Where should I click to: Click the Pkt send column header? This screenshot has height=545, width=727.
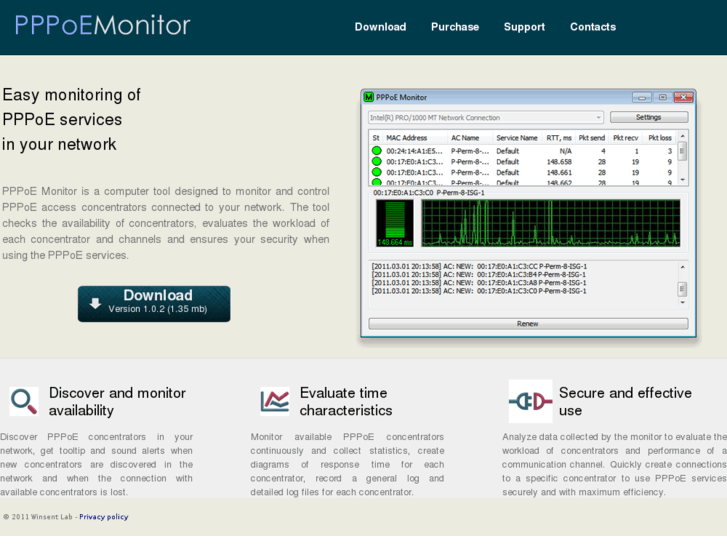coord(592,138)
